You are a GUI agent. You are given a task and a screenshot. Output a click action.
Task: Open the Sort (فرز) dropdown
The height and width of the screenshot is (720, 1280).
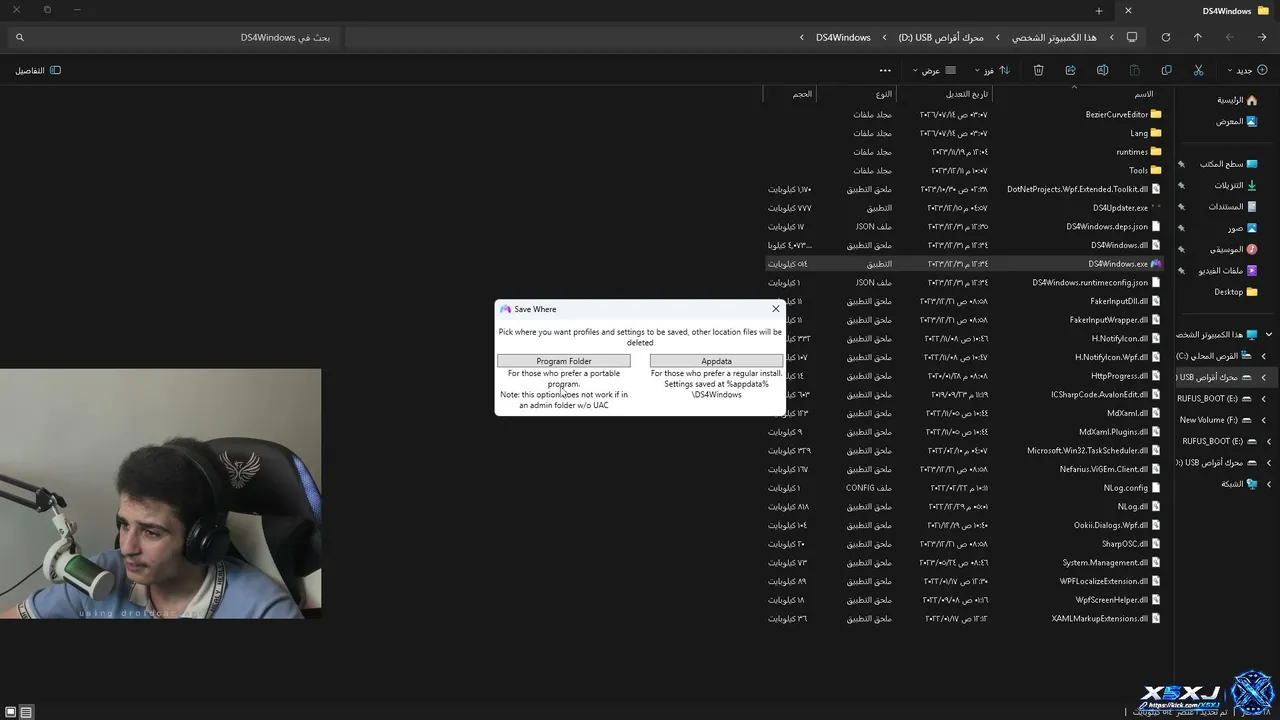(994, 70)
